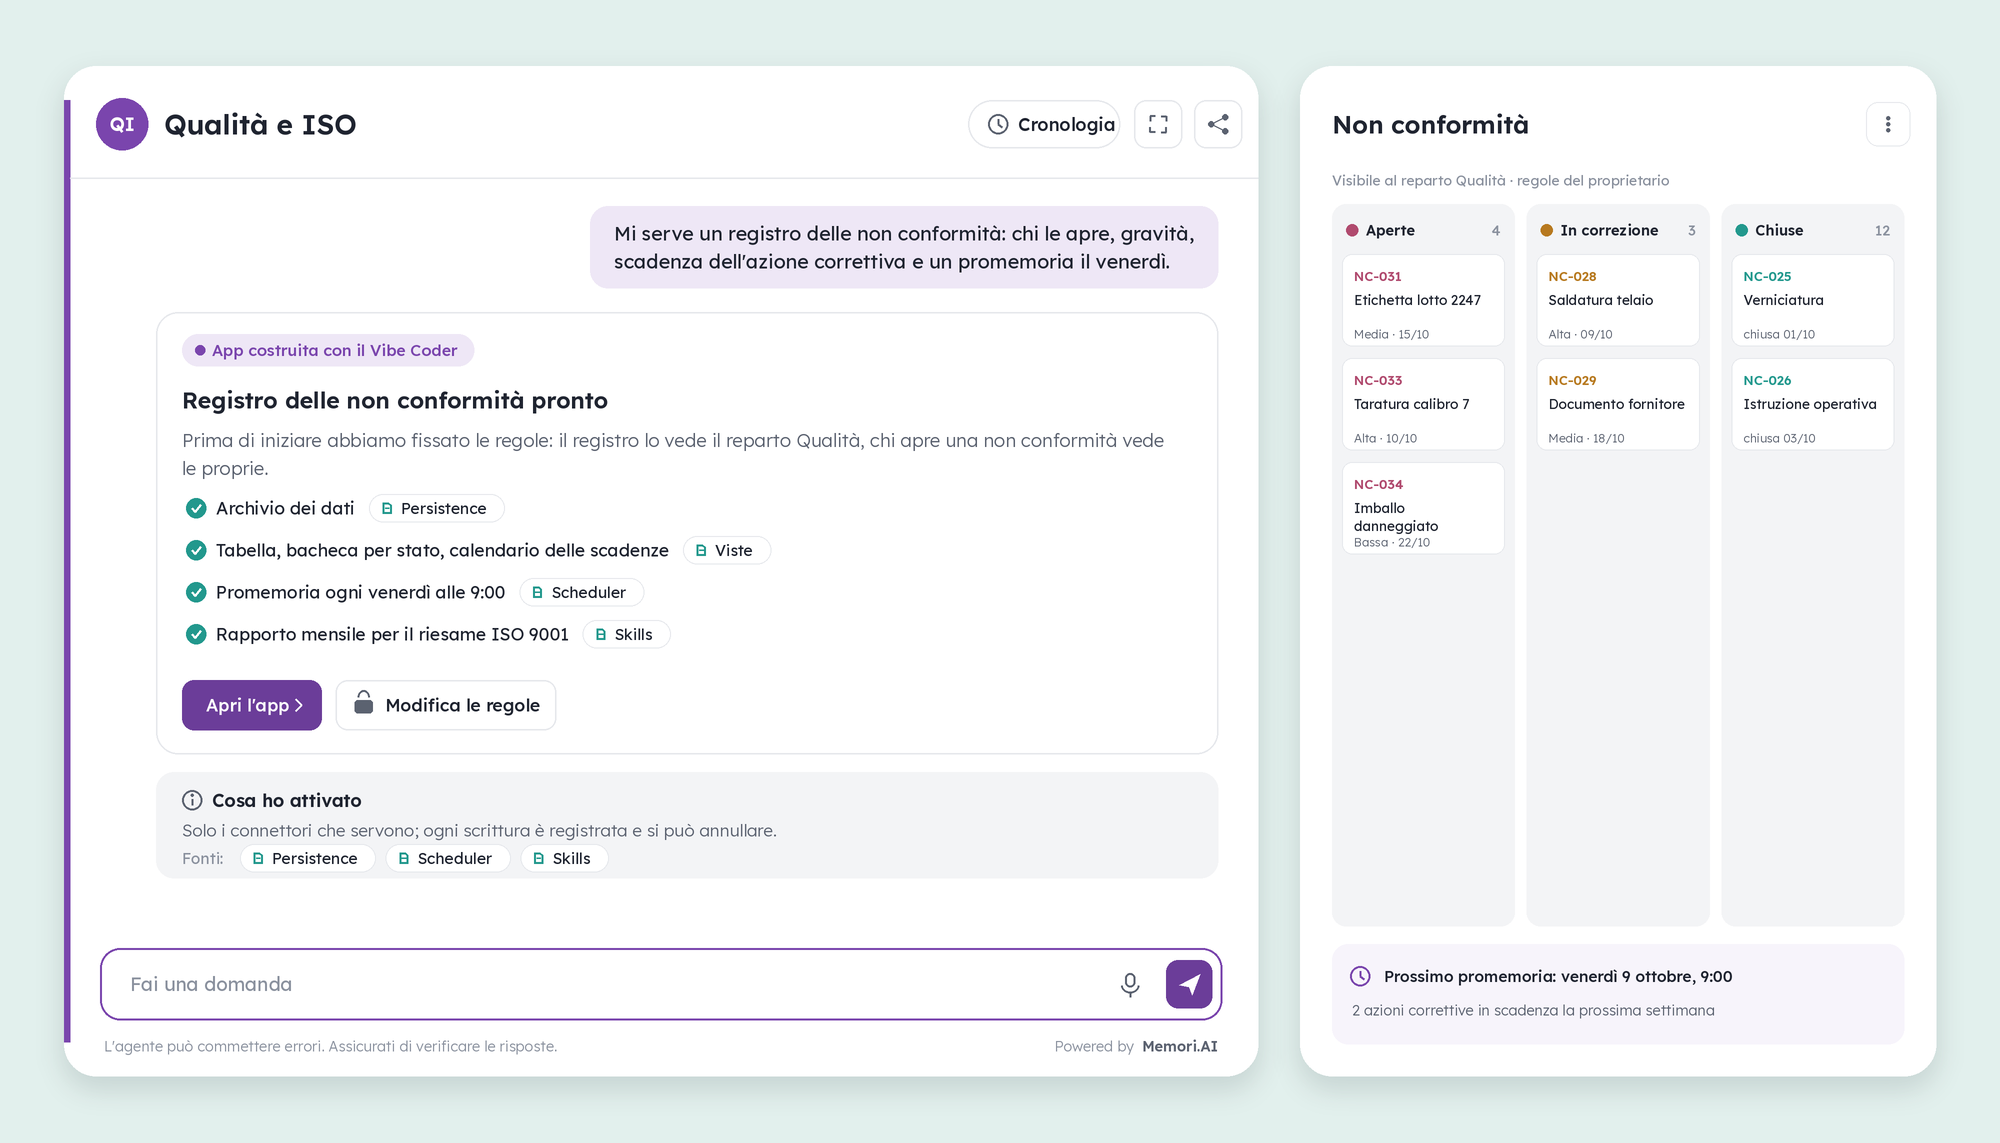
Task: Click the Prossimo promemoria reminder banner text
Action: tap(1558, 976)
